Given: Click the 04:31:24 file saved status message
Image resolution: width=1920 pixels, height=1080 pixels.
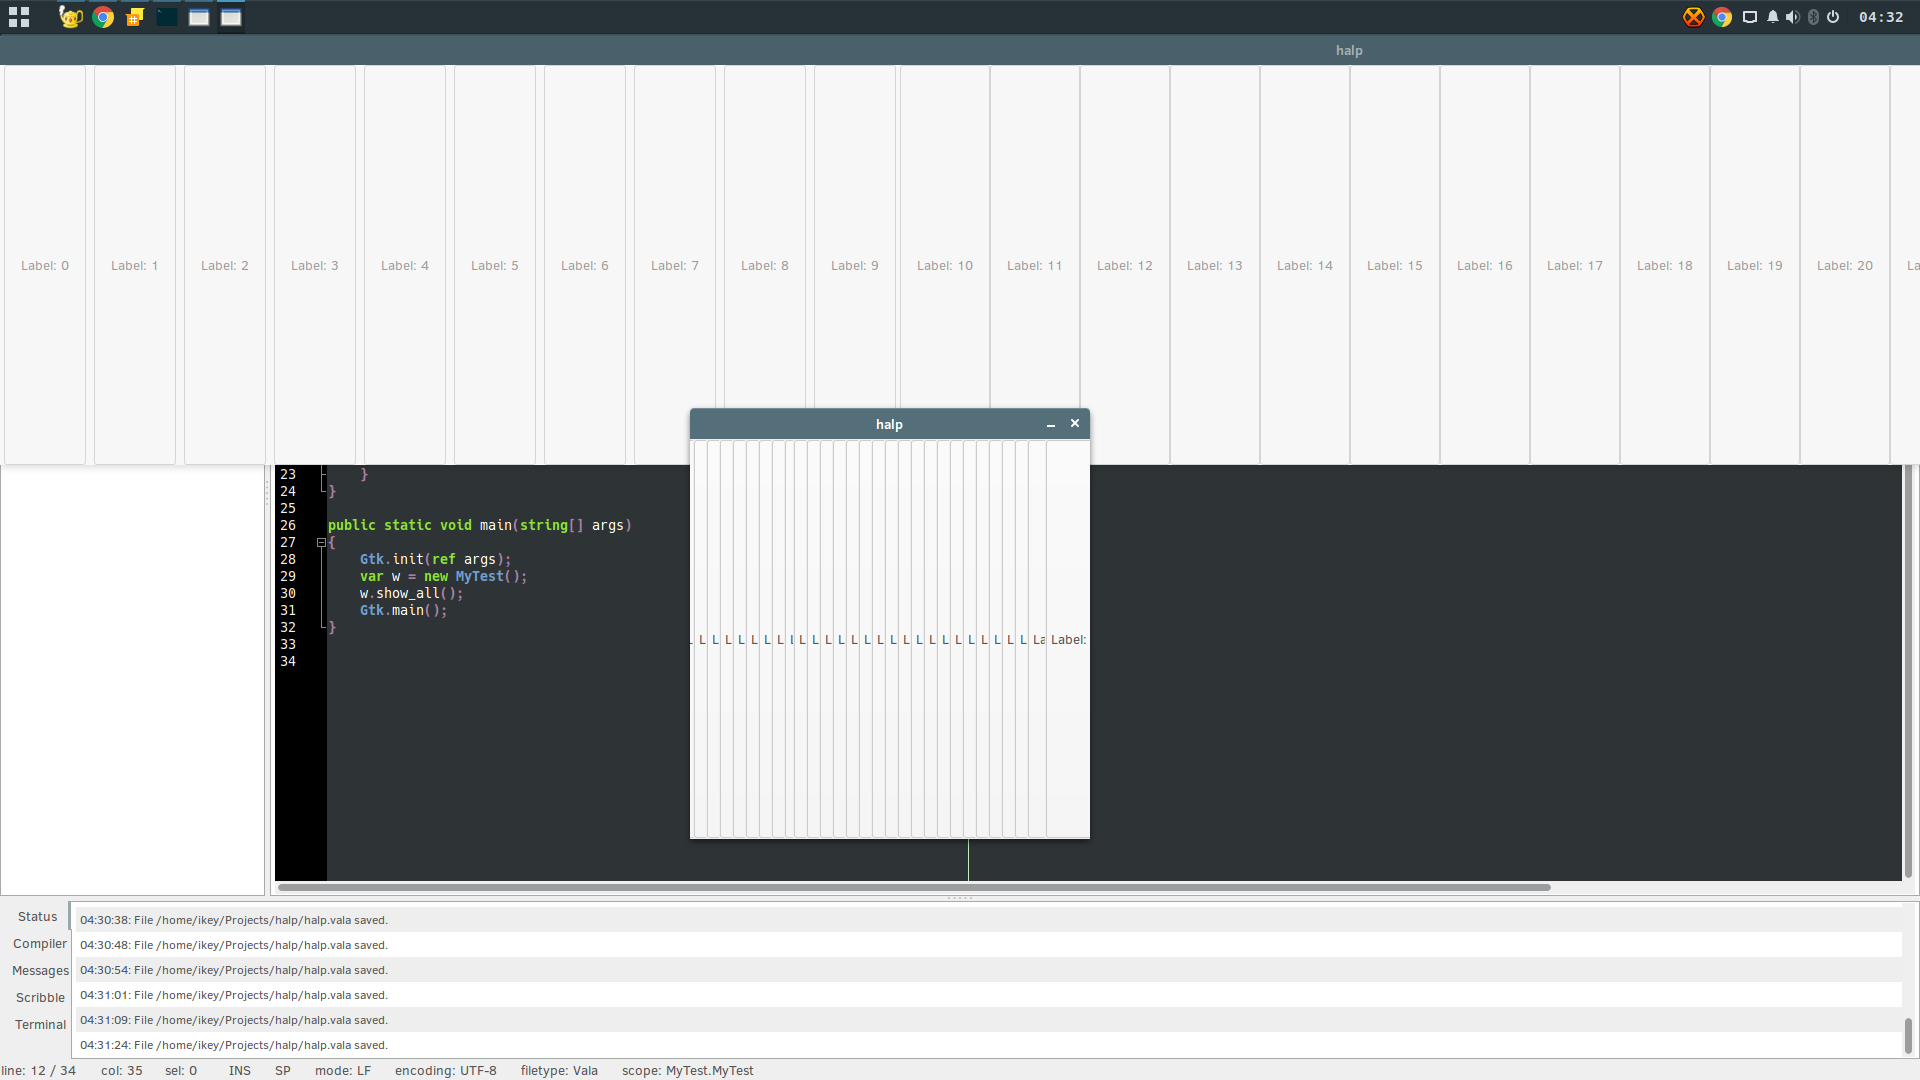Looking at the screenshot, I should click(x=990, y=1045).
